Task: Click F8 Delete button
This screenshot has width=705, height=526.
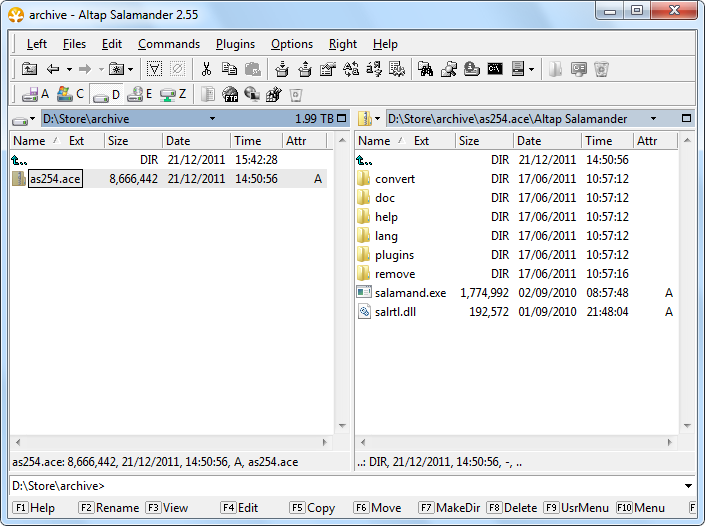Action: [x=512, y=508]
